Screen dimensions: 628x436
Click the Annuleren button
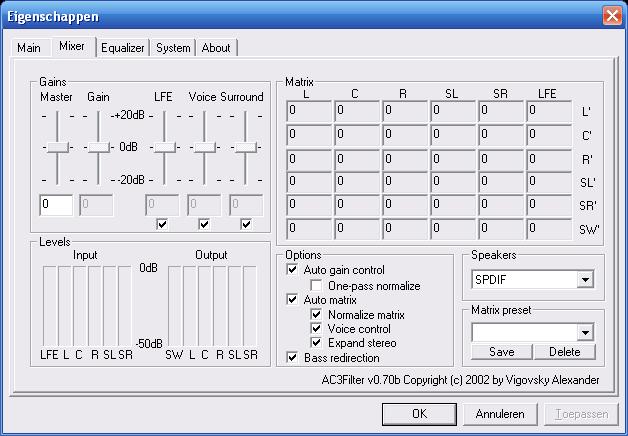pos(499,414)
